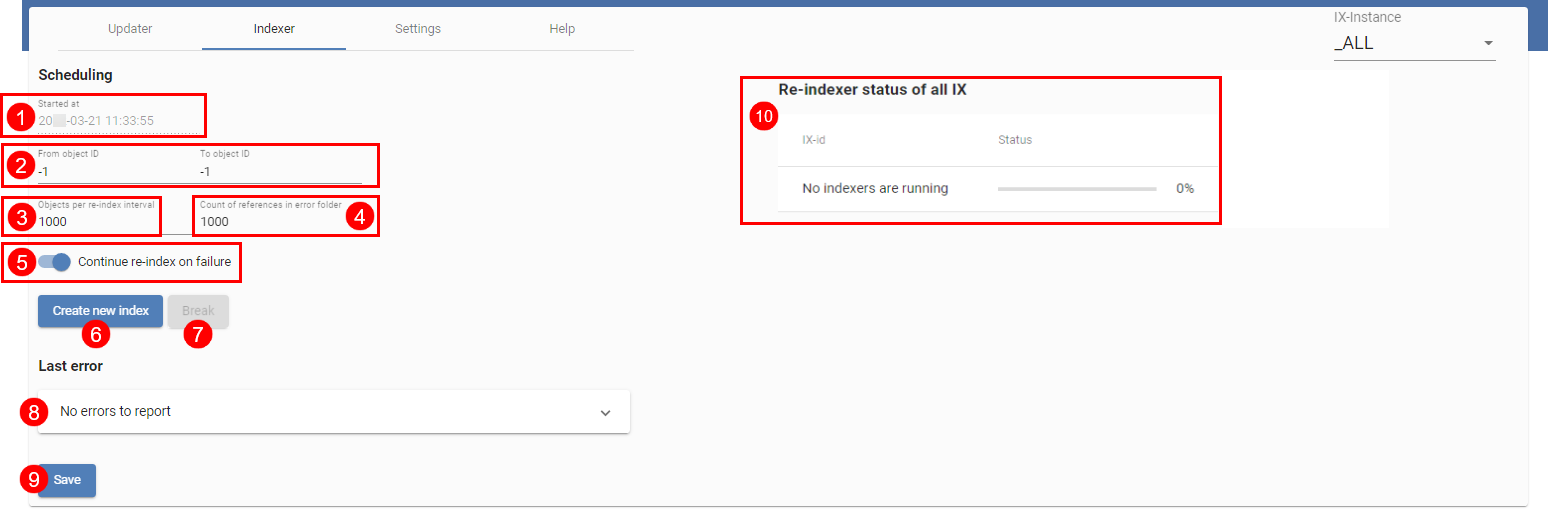Screen dimensions: 1548x519
Task: Click the Status column header
Action: [x=1015, y=140]
